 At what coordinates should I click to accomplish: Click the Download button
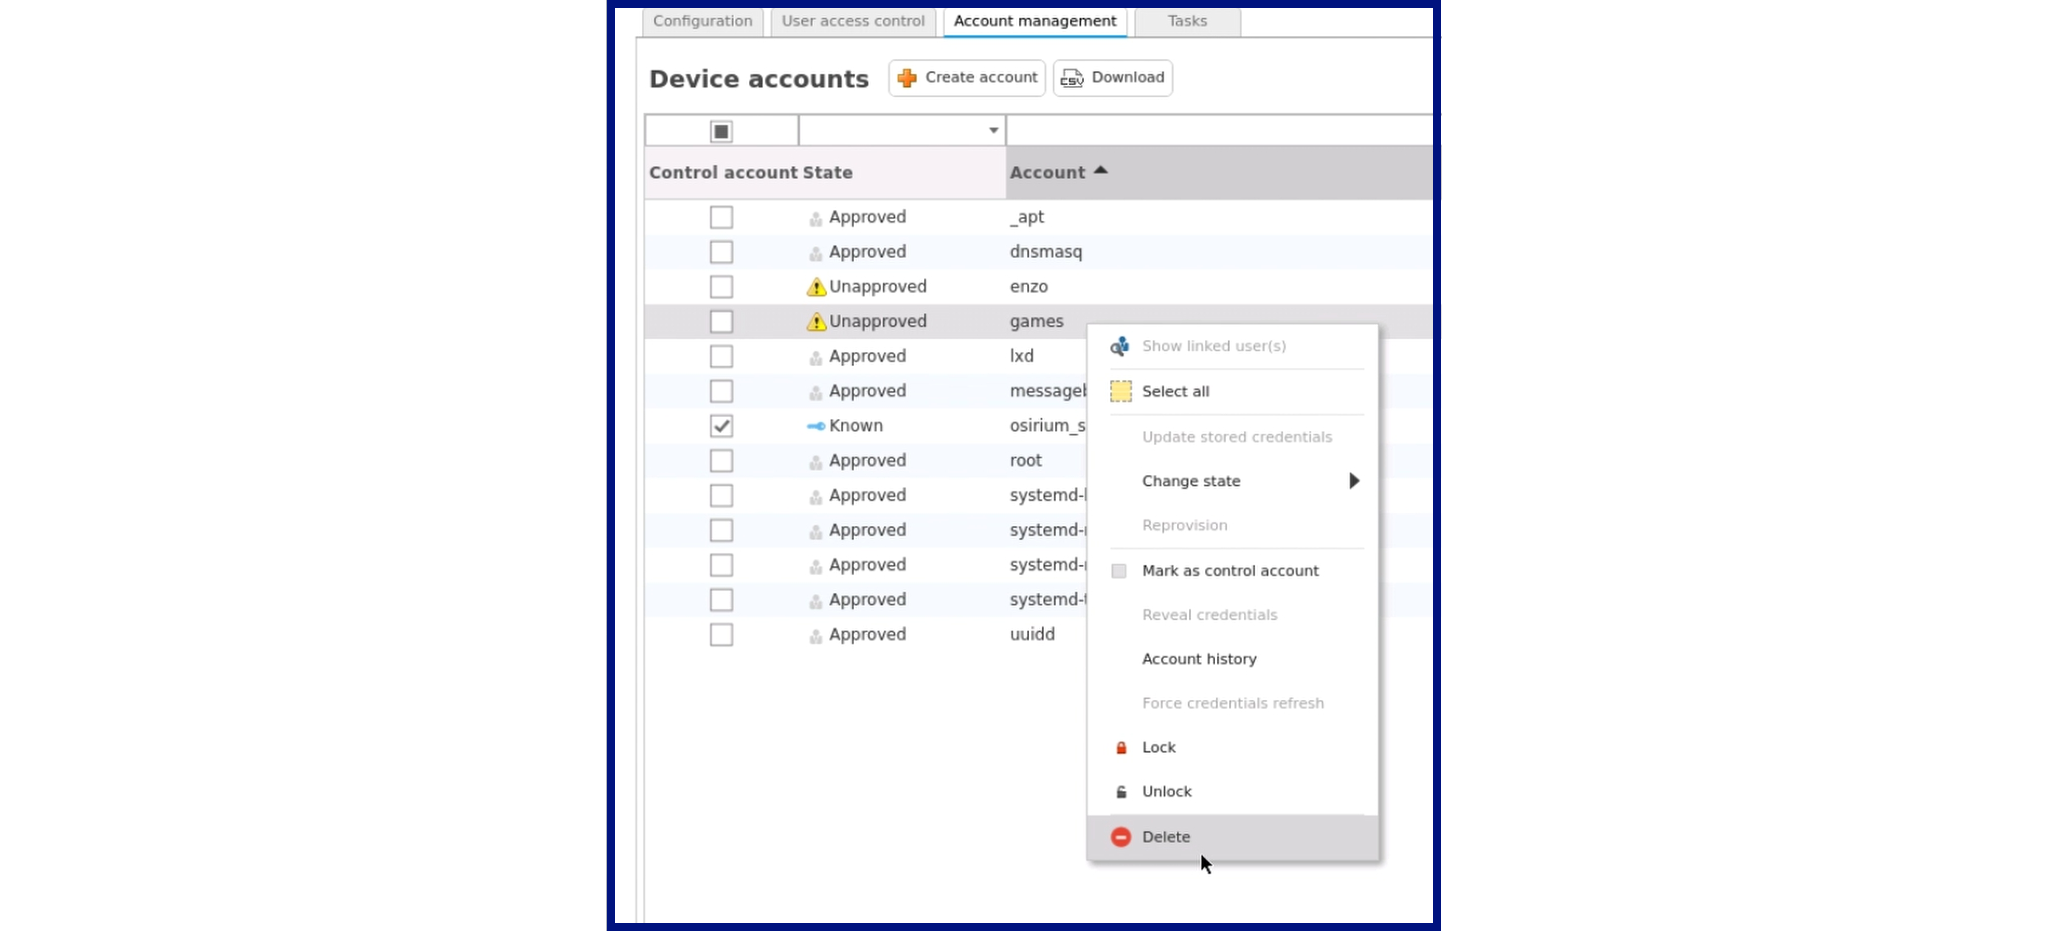coord(1113,78)
